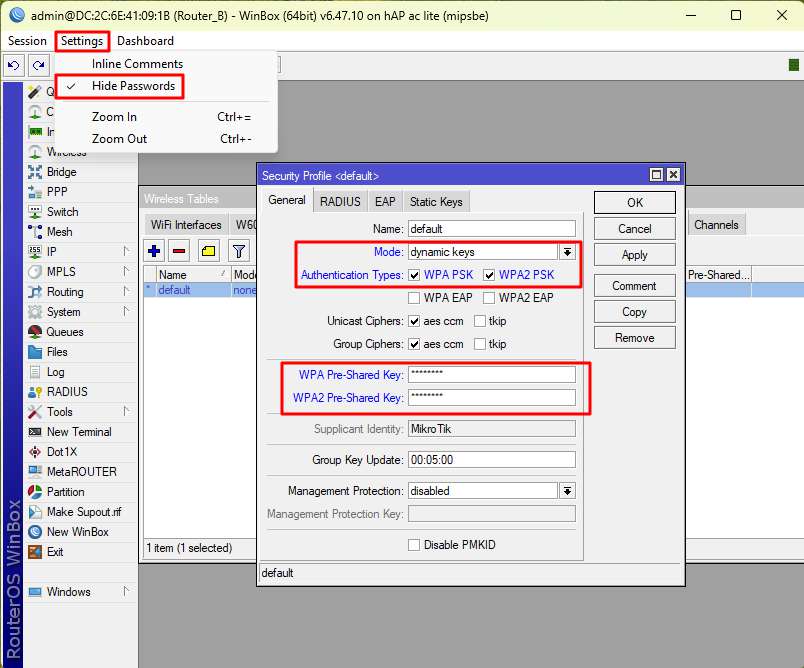804x668 pixels.
Task: Toggle tkip under Unicast Ciphers
Action: (x=480, y=321)
